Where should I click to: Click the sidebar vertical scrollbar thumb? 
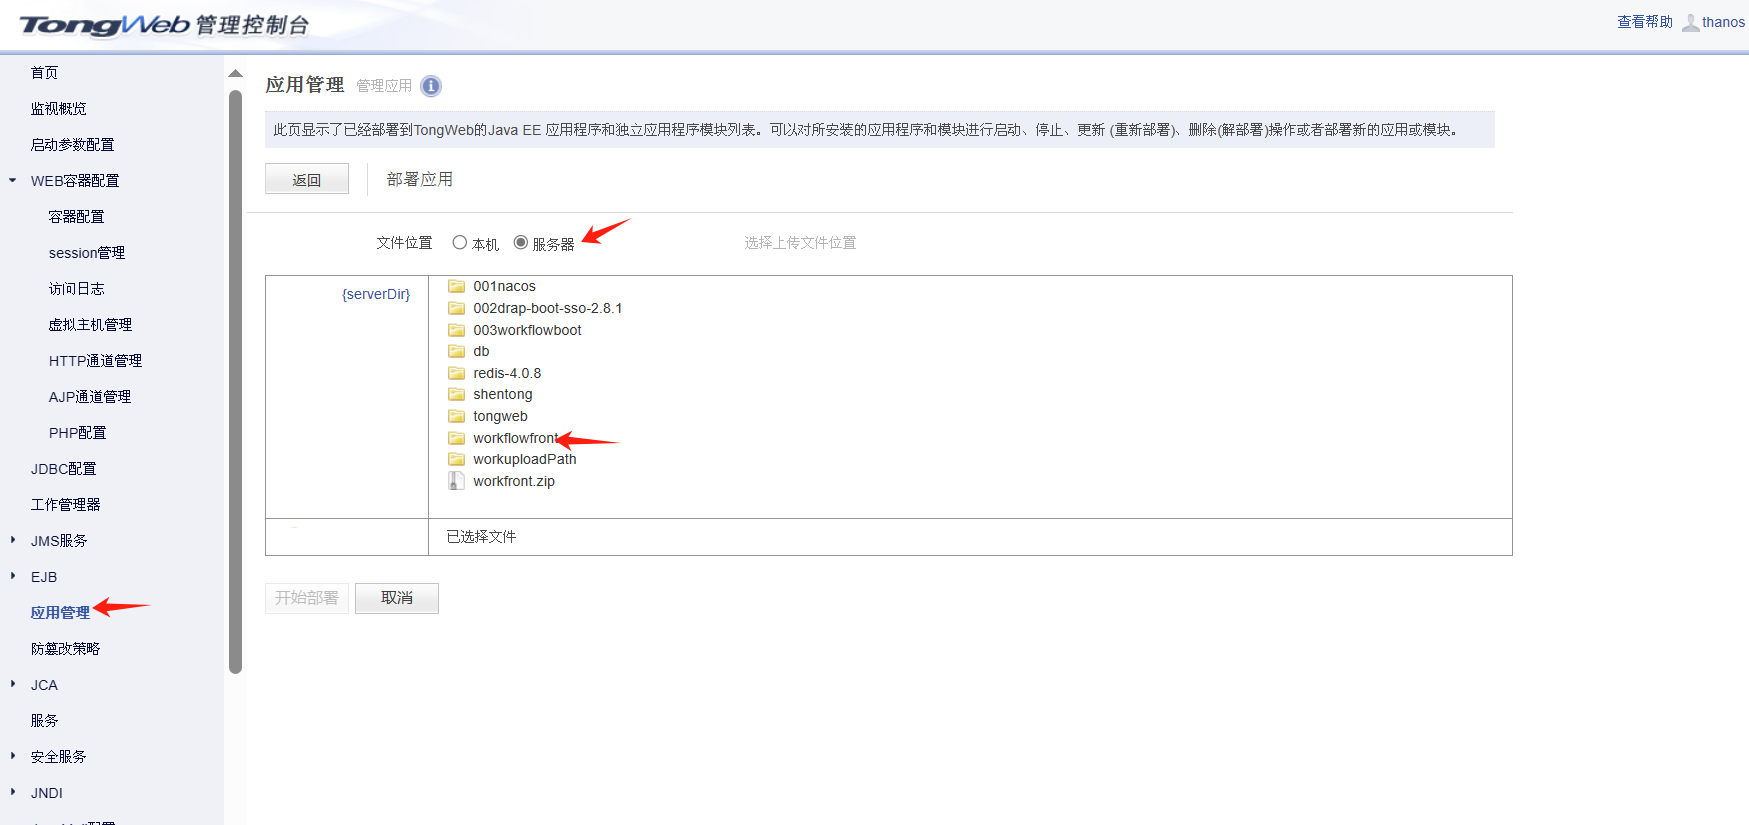pyautogui.click(x=236, y=382)
